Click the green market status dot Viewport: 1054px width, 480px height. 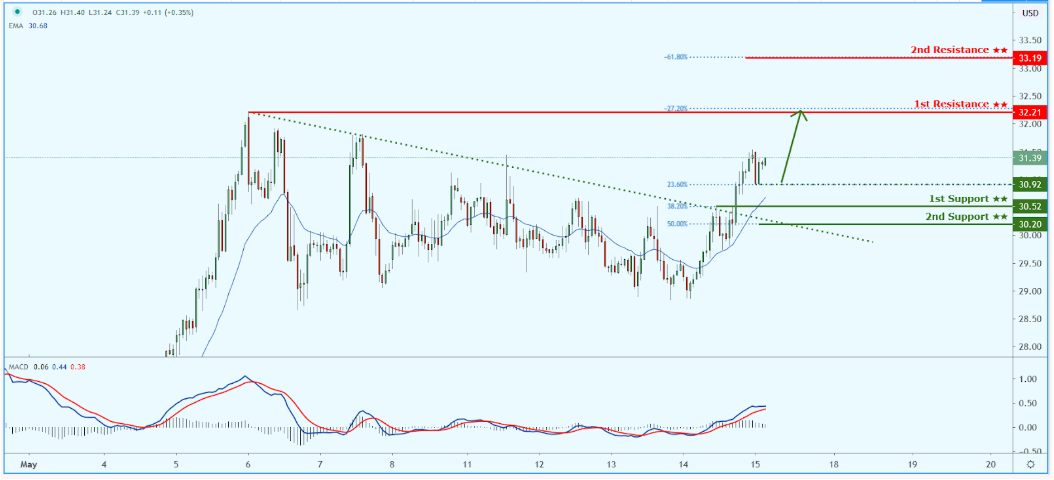15,12
